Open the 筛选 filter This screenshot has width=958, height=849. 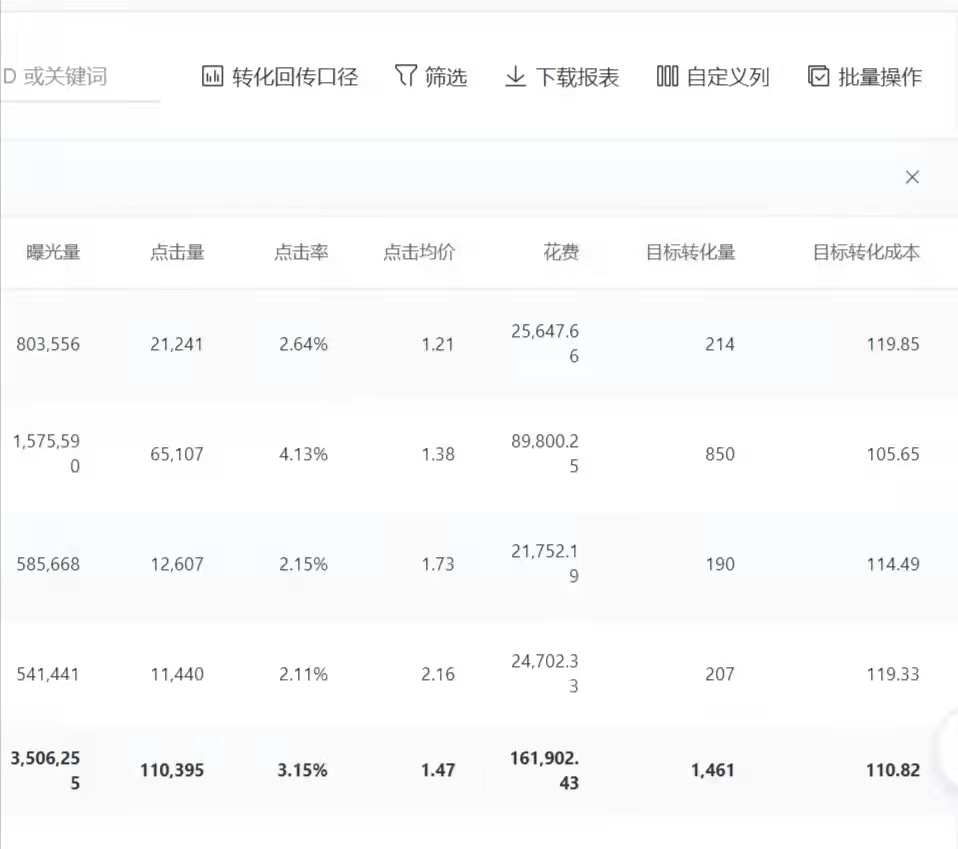[x=431, y=76]
